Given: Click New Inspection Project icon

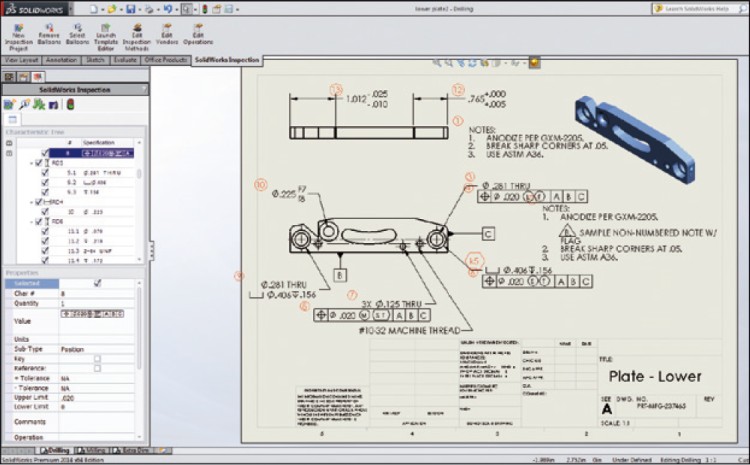Looking at the screenshot, I should coord(19,36).
